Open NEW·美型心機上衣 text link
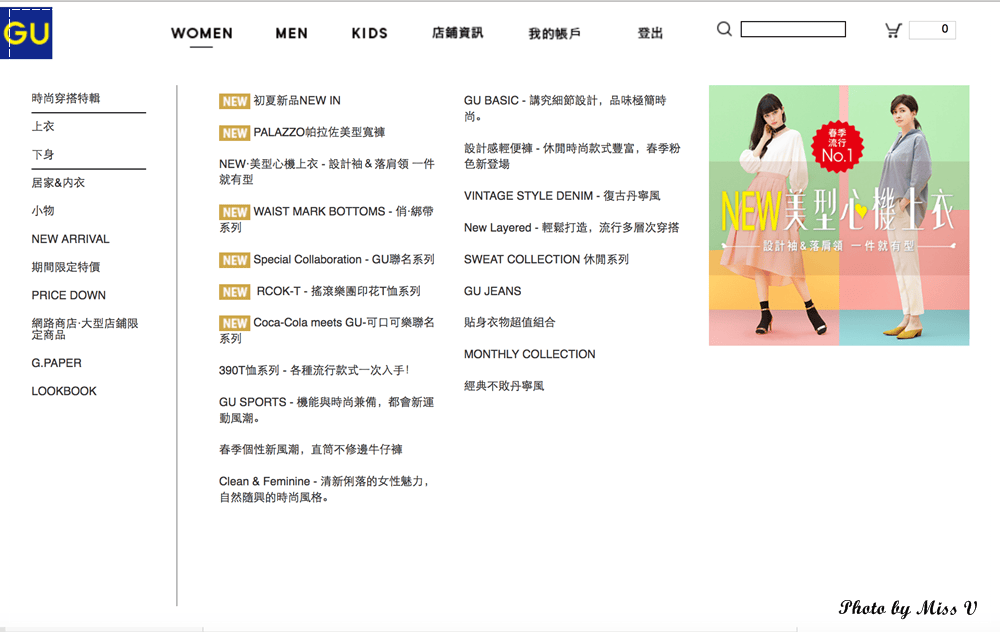 327,172
